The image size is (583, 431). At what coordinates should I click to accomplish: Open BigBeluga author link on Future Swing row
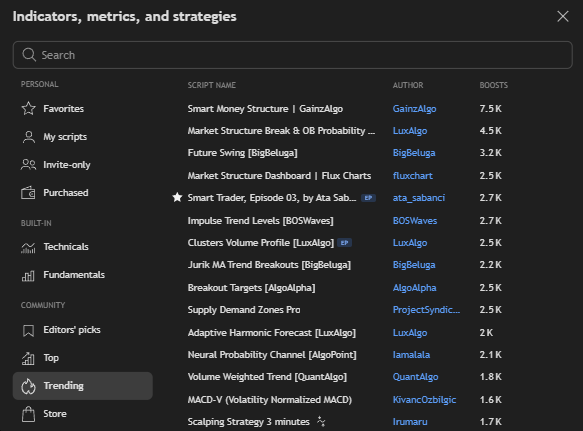tap(414, 153)
